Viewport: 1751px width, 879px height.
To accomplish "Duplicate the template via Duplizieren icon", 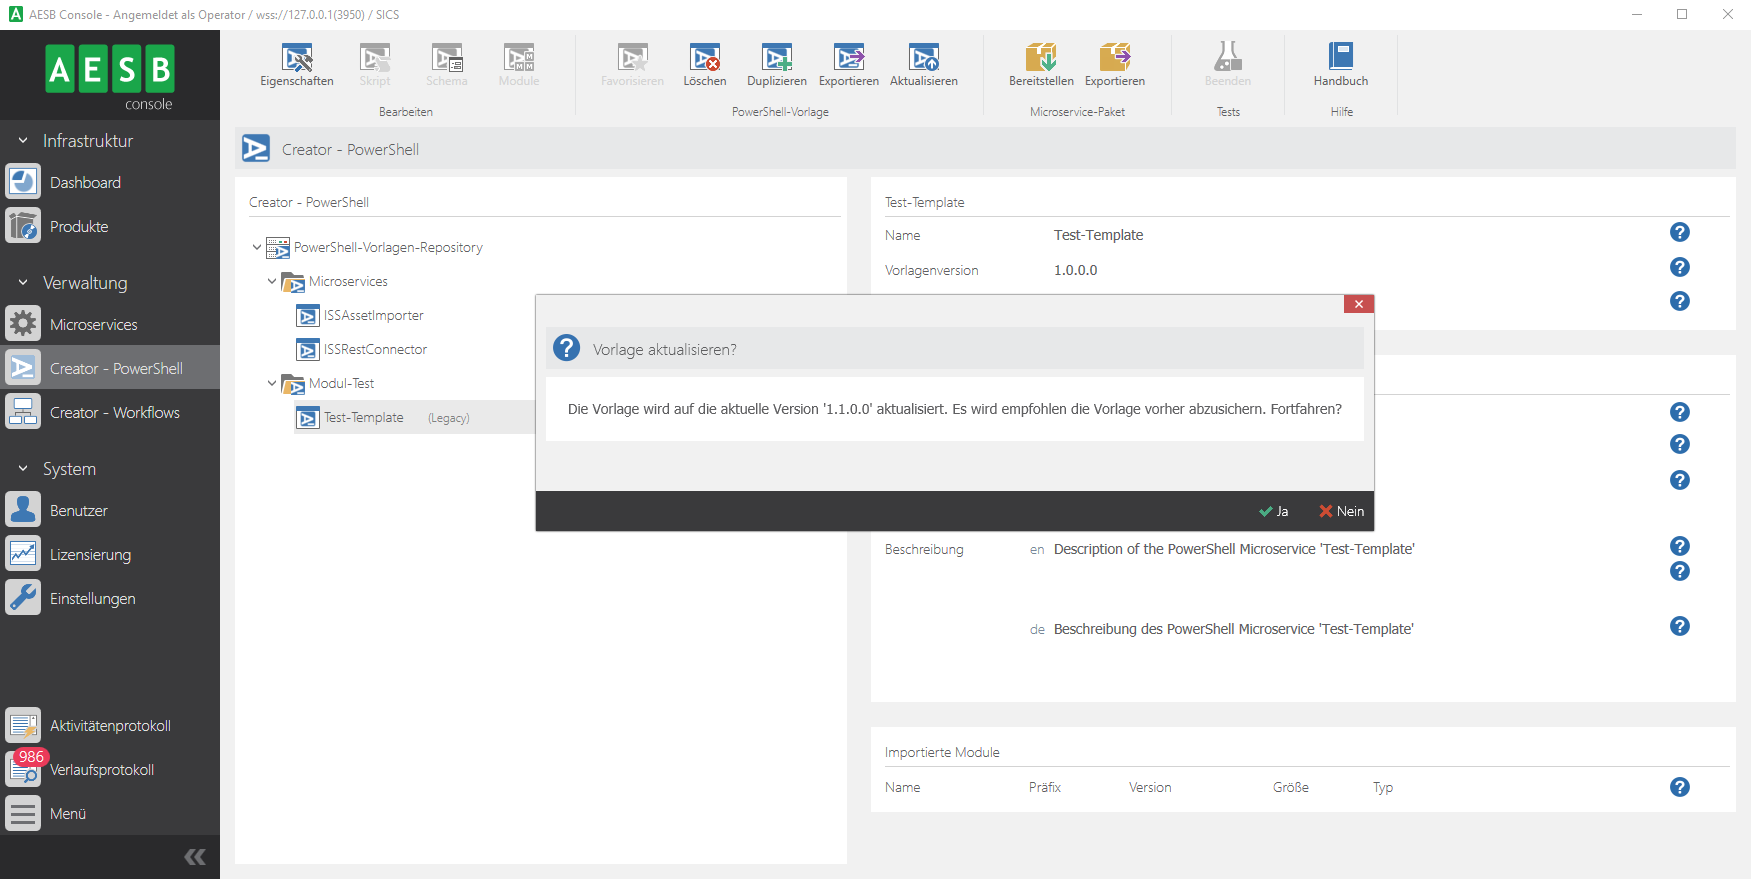I will coord(776,60).
